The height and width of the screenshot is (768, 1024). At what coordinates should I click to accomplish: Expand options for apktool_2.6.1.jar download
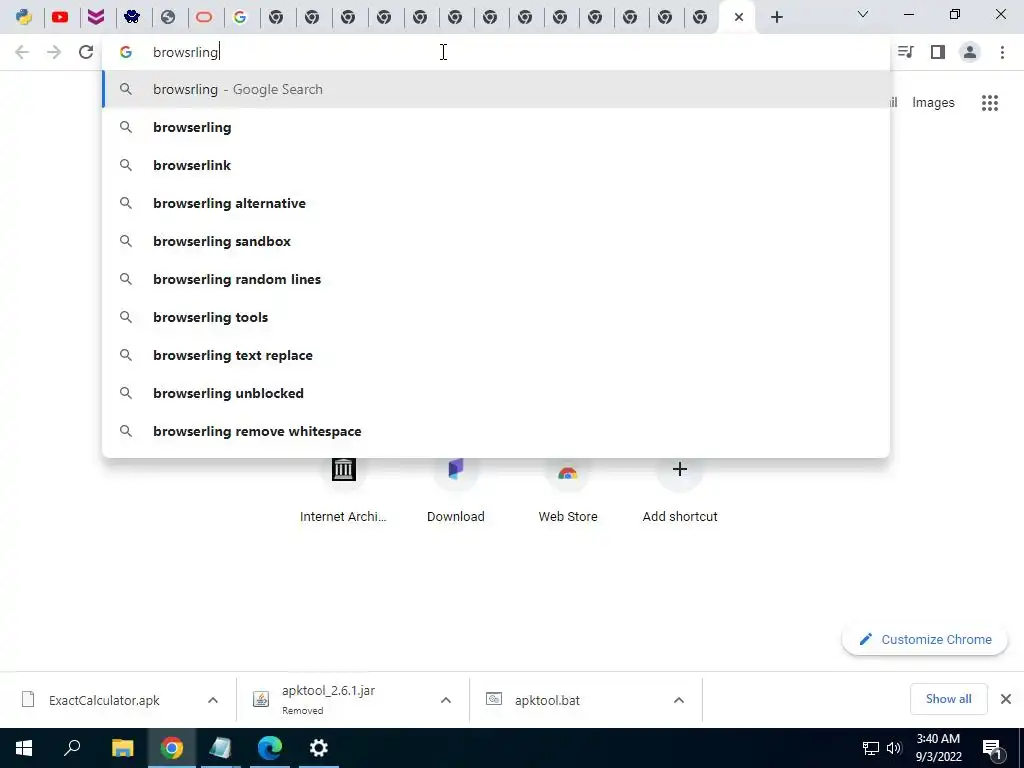(446, 700)
